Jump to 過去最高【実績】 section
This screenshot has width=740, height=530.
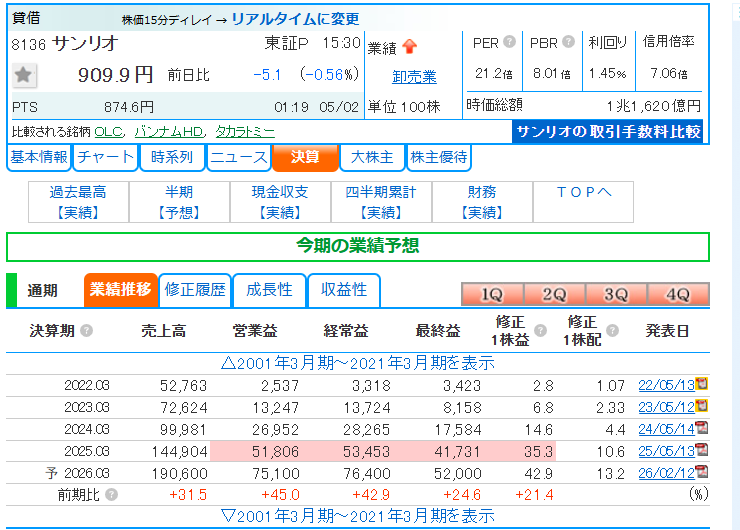(x=78, y=202)
